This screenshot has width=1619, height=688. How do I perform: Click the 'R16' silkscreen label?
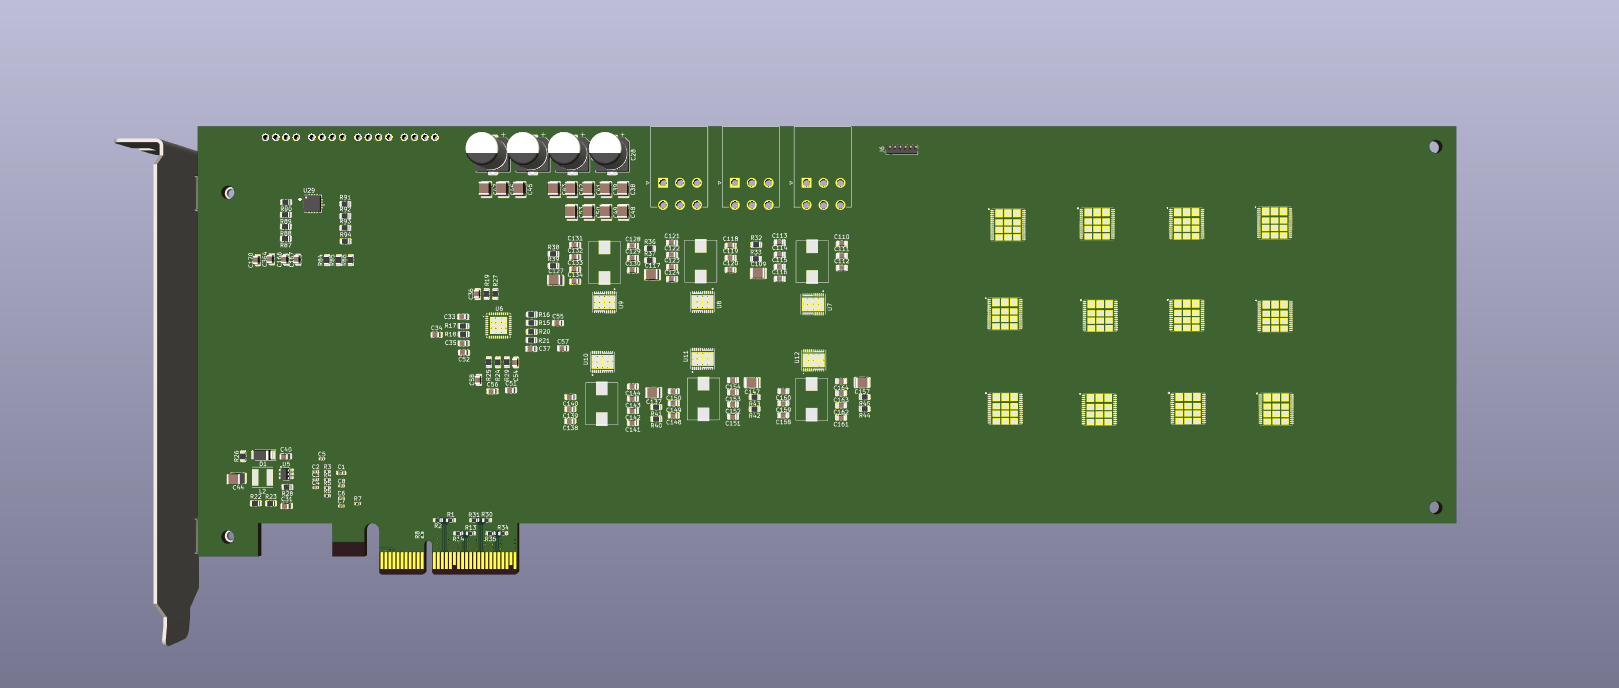click(544, 314)
